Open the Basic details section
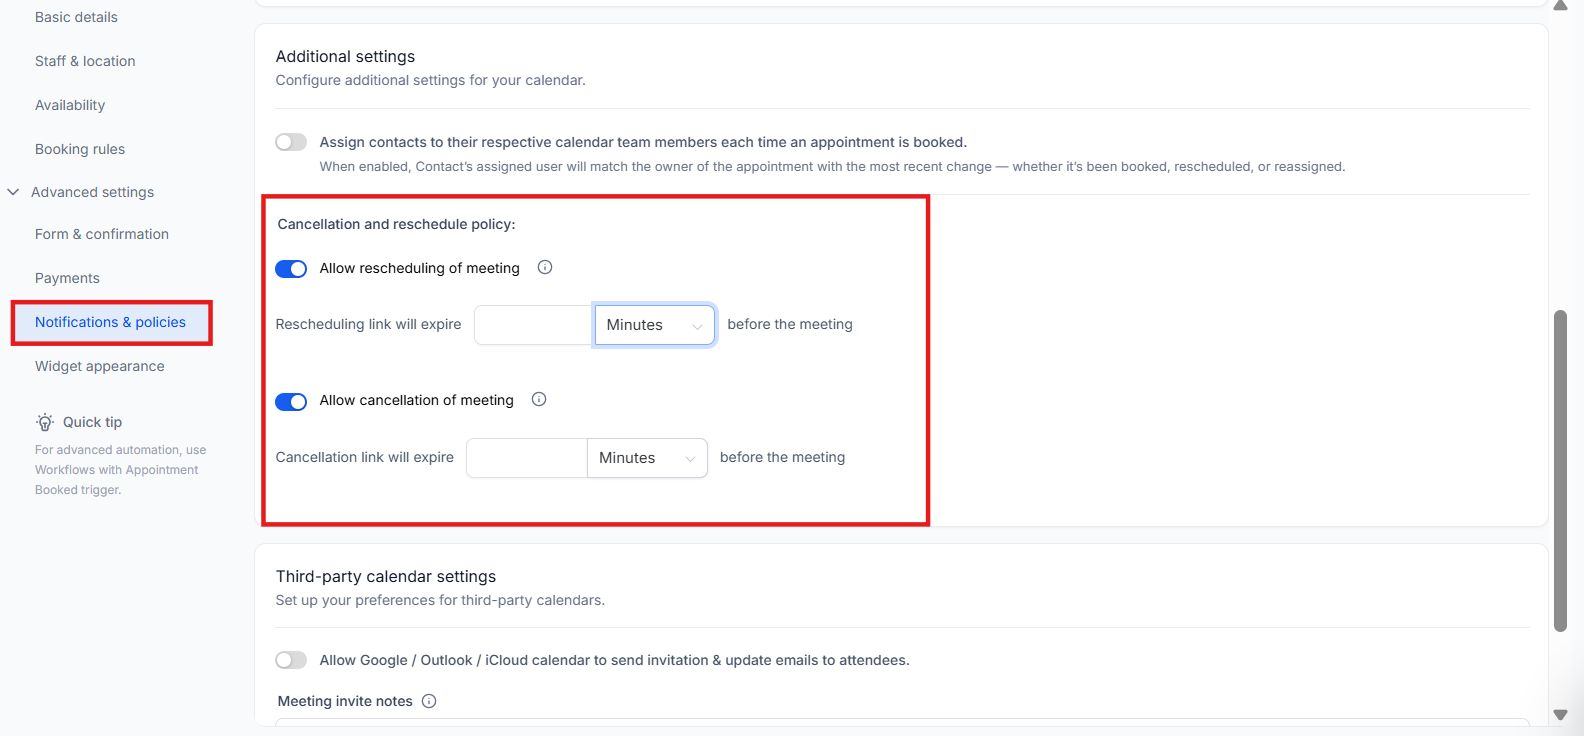The height and width of the screenshot is (736, 1584). pyautogui.click(x=76, y=17)
